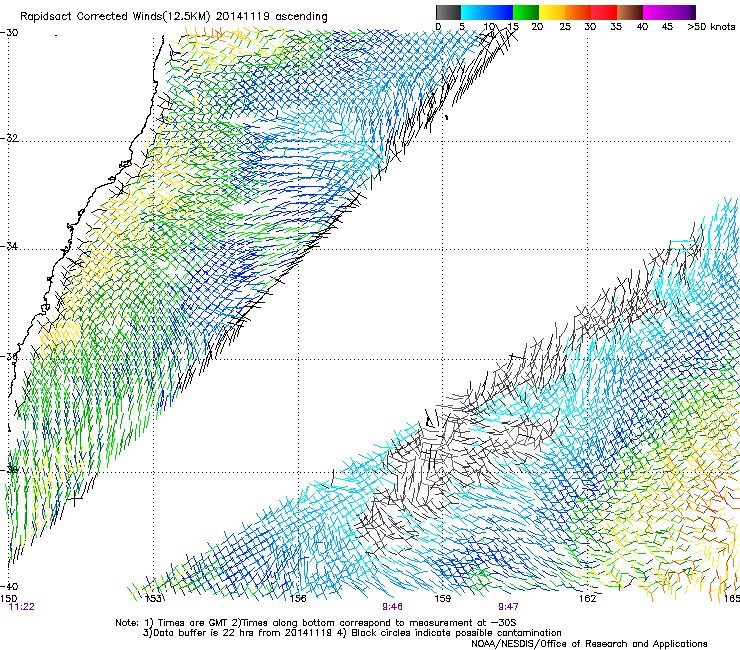Click the 'Rapidscat Corrected Winds(12.5KM)' title
This screenshot has height=650, width=740.
[115, 17]
